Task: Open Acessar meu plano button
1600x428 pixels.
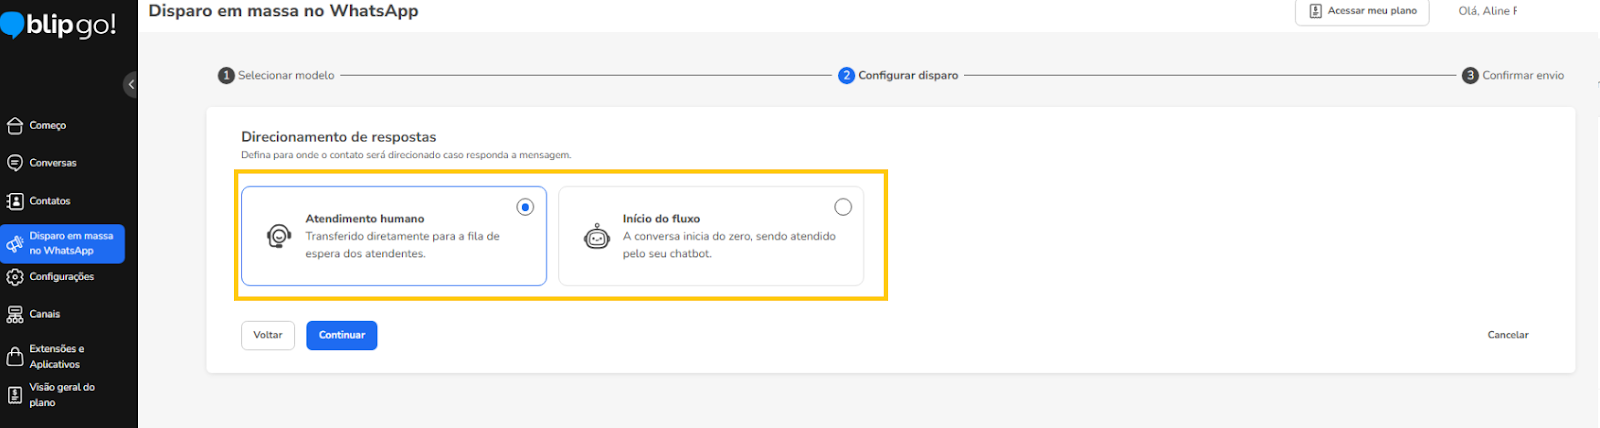Action: pyautogui.click(x=1362, y=11)
